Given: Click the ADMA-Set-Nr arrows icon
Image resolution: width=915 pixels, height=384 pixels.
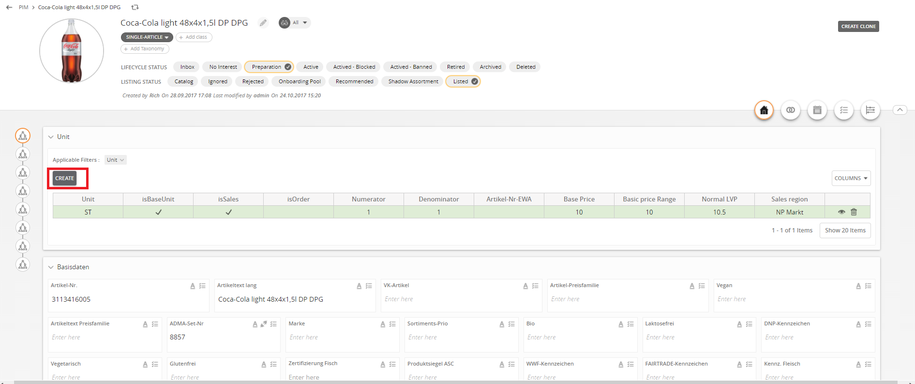Looking at the screenshot, I should tap(263, 324).
